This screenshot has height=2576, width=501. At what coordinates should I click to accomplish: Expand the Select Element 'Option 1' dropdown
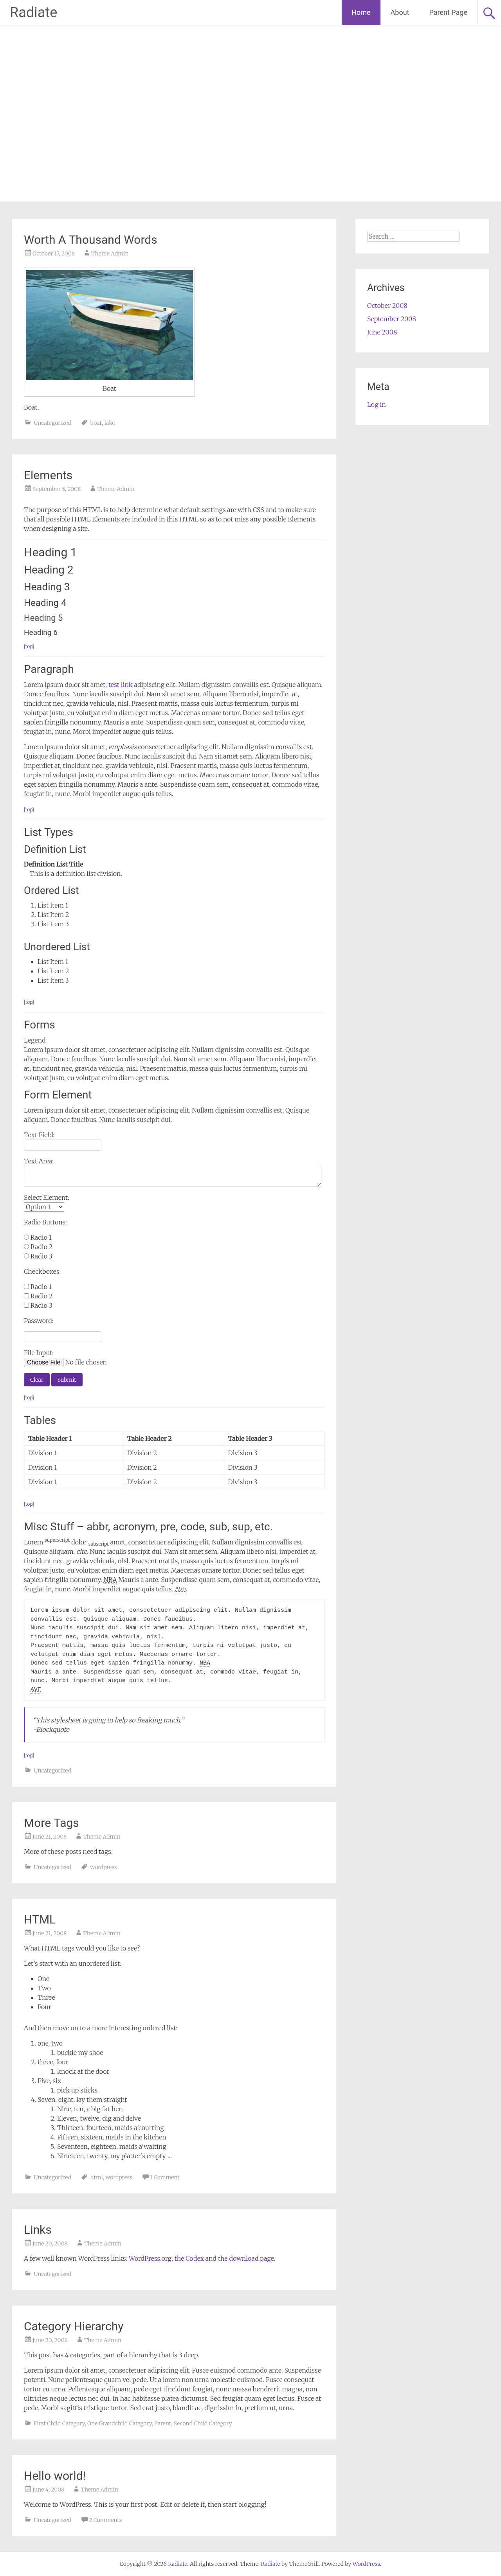point(44,1207)
